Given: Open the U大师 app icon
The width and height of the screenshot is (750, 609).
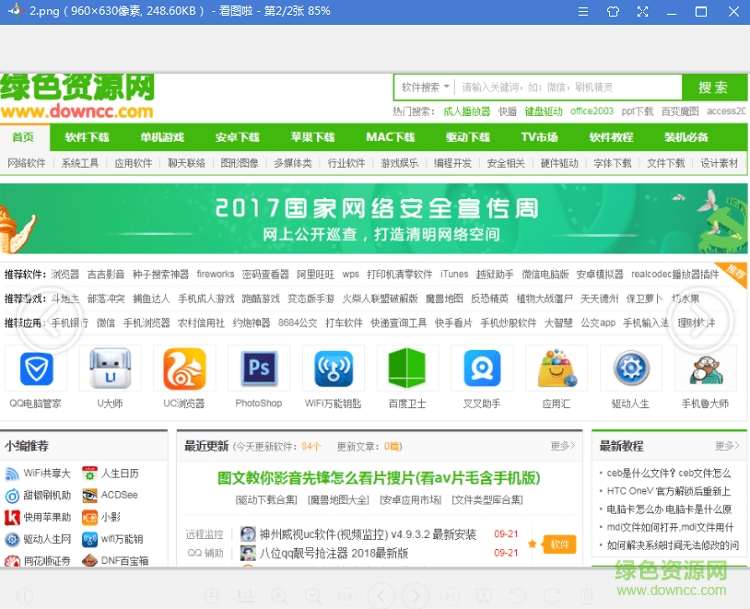Looking at the screenshot, I should tap(110, 368).
